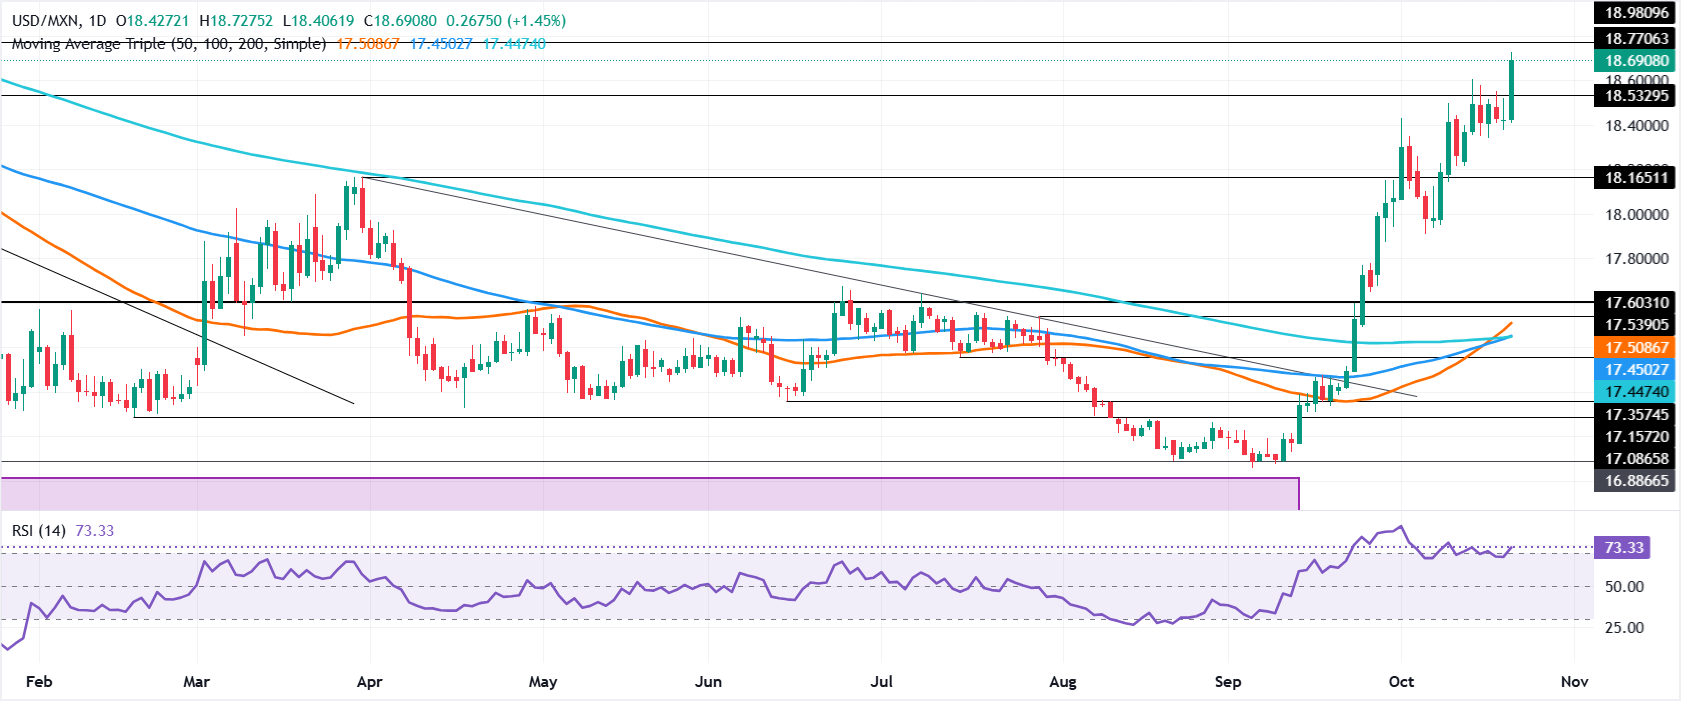Click the orange 17.50867 axis price tag
Viewport: 1681px width, 705px height.
(1636, 348)
